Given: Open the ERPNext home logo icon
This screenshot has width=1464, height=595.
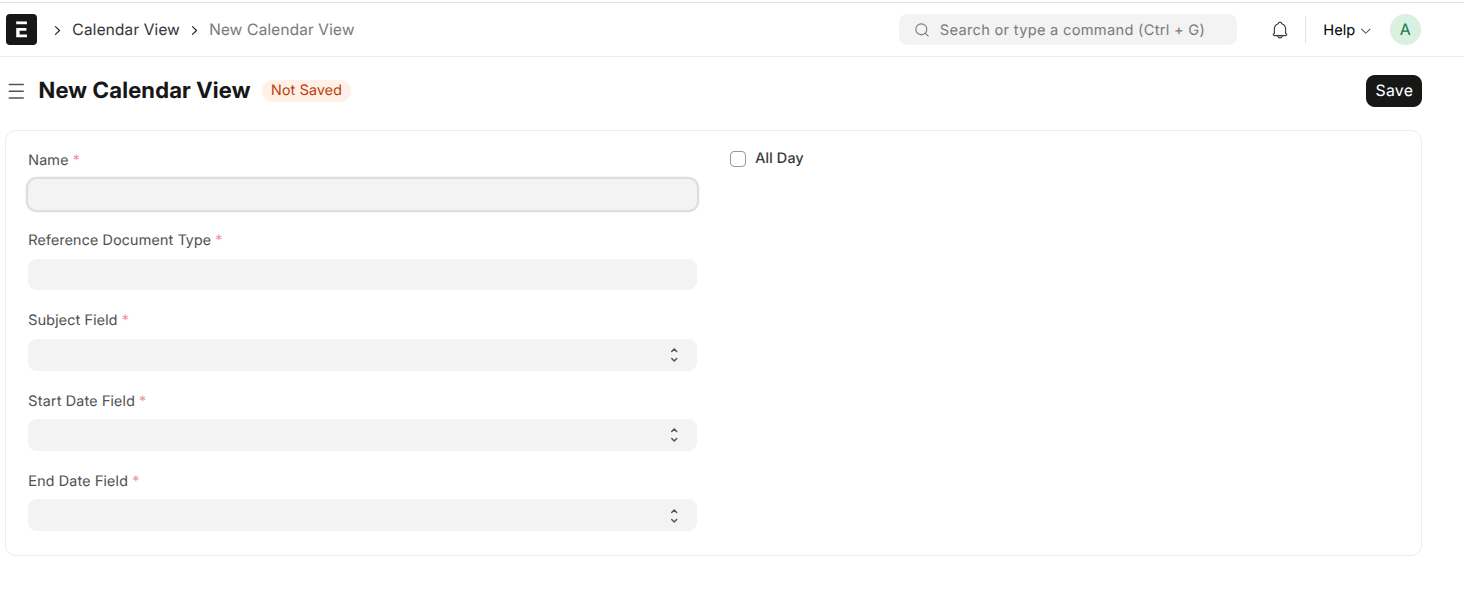Looking at the screenshot, I should (x=21, y=30).
